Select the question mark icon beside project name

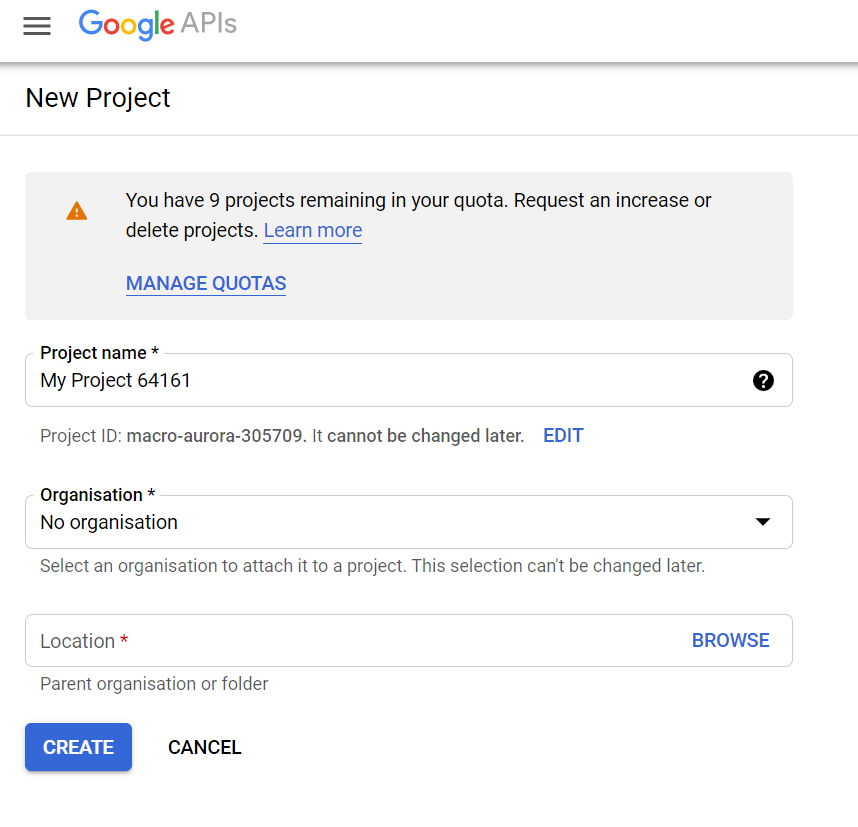point(763,380)
